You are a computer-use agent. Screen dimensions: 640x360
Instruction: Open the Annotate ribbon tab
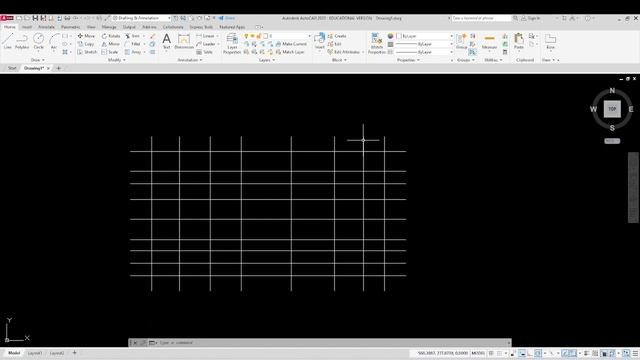pyautogui.click(x=46, y=27)
